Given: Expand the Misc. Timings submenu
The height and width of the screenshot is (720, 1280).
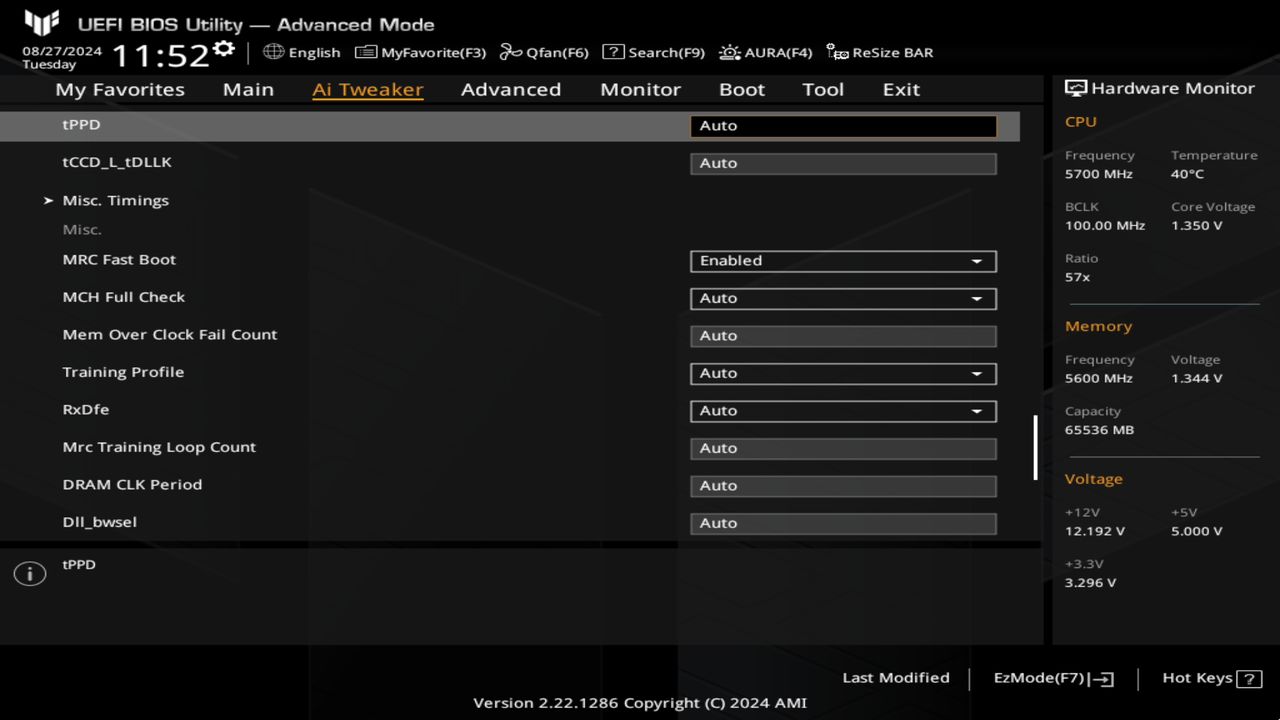Looking at the screenshot, I should 116,200.
